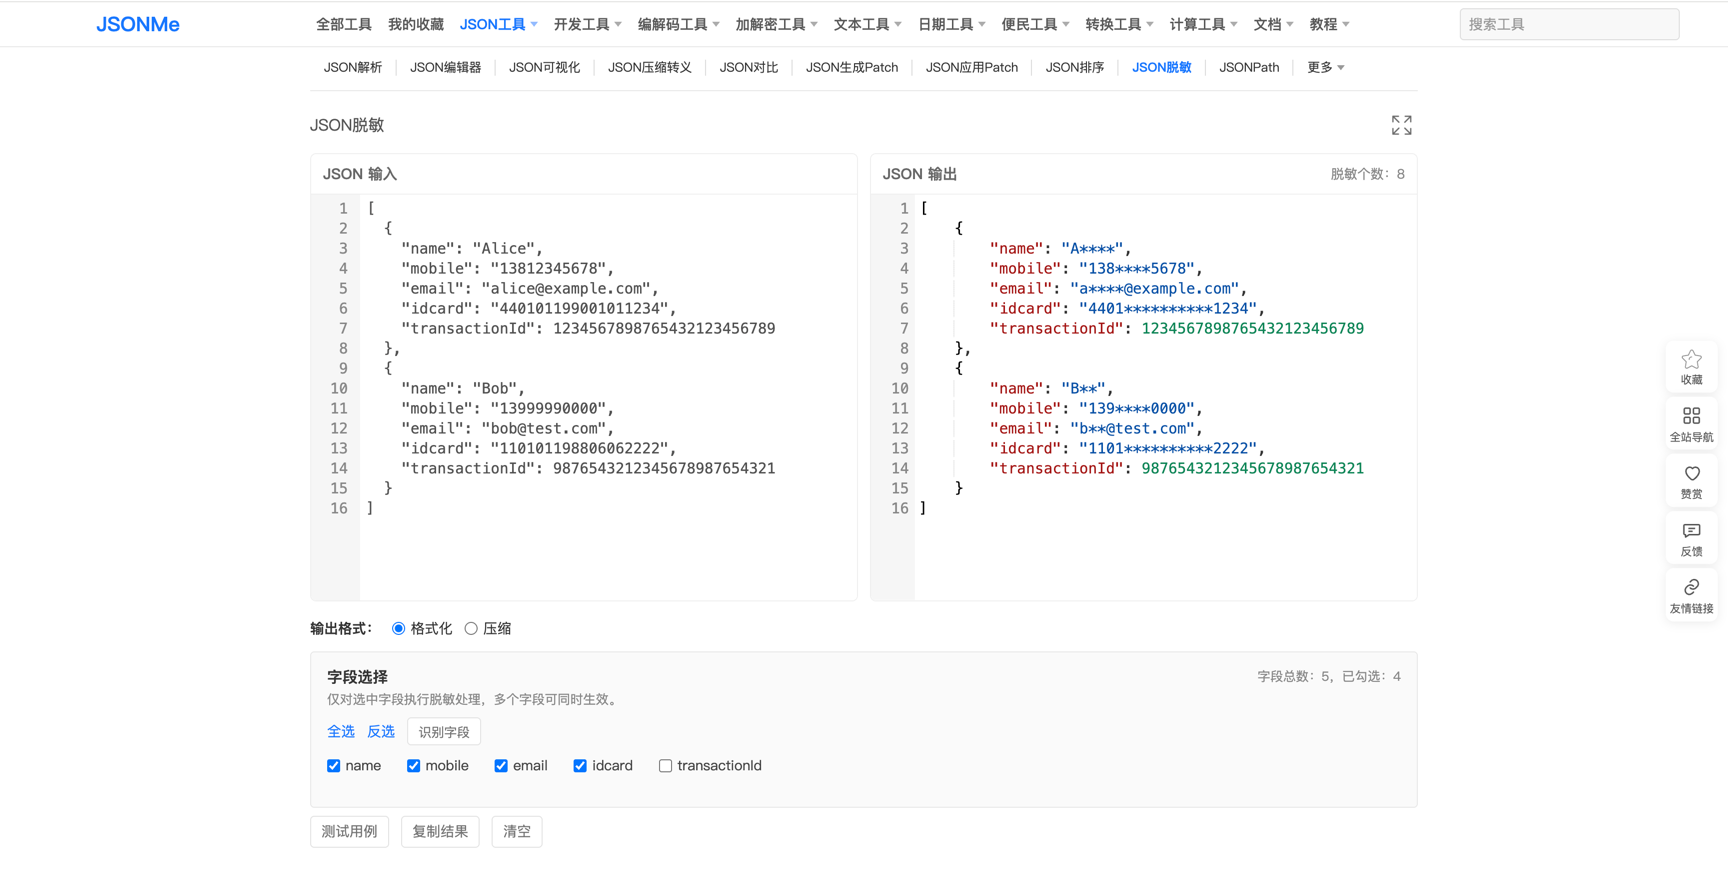Viewport: 1728px width, 871px height.
Task: Expand the 更多 sub-nav dropdown
Action: (x=1325, y=68)
